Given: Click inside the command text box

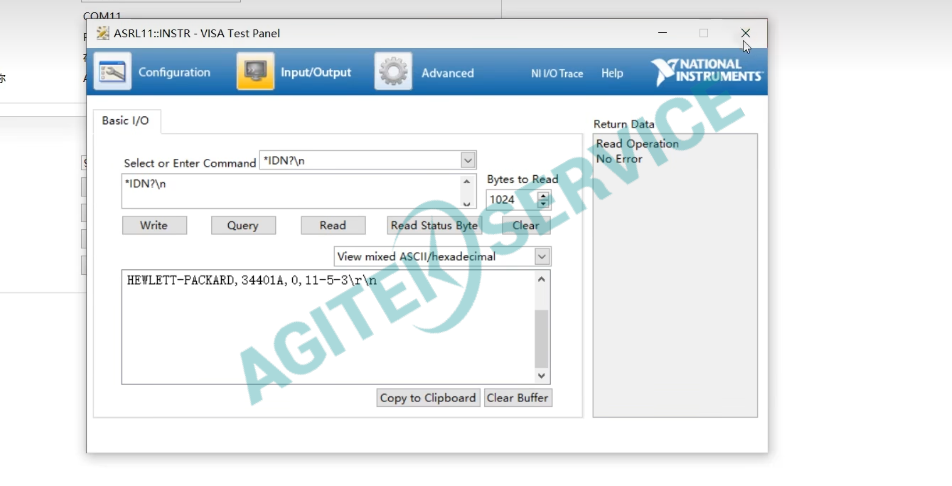Looking at the screenshot, I should (291, 191).
